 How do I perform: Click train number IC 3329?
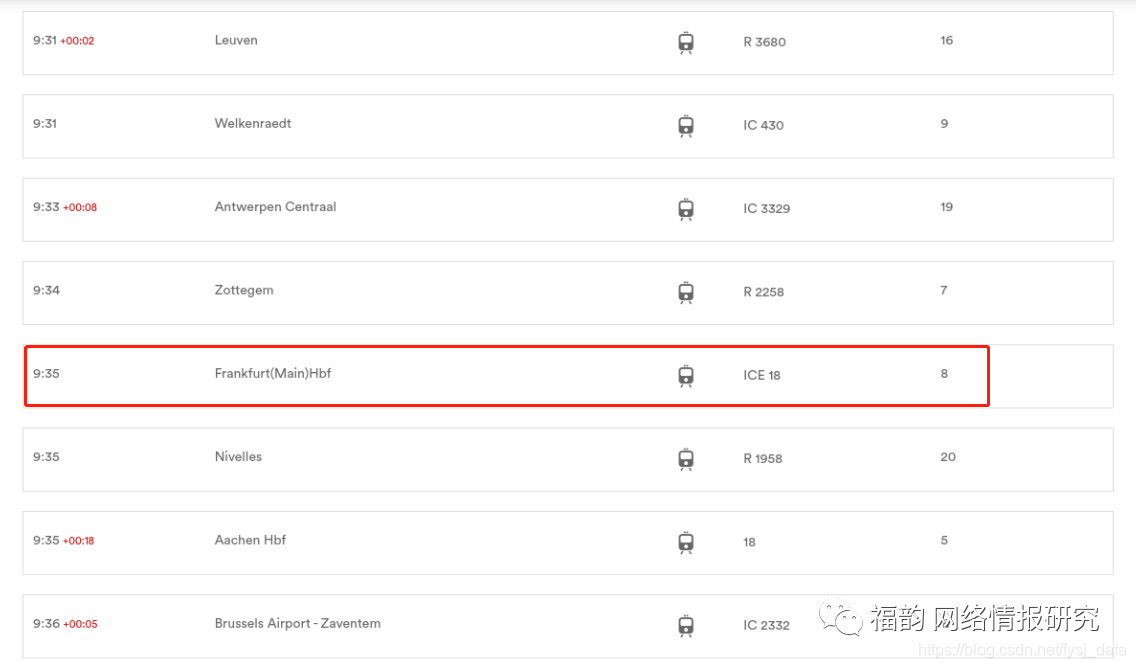pyautogui.click(x=767, y=209)
